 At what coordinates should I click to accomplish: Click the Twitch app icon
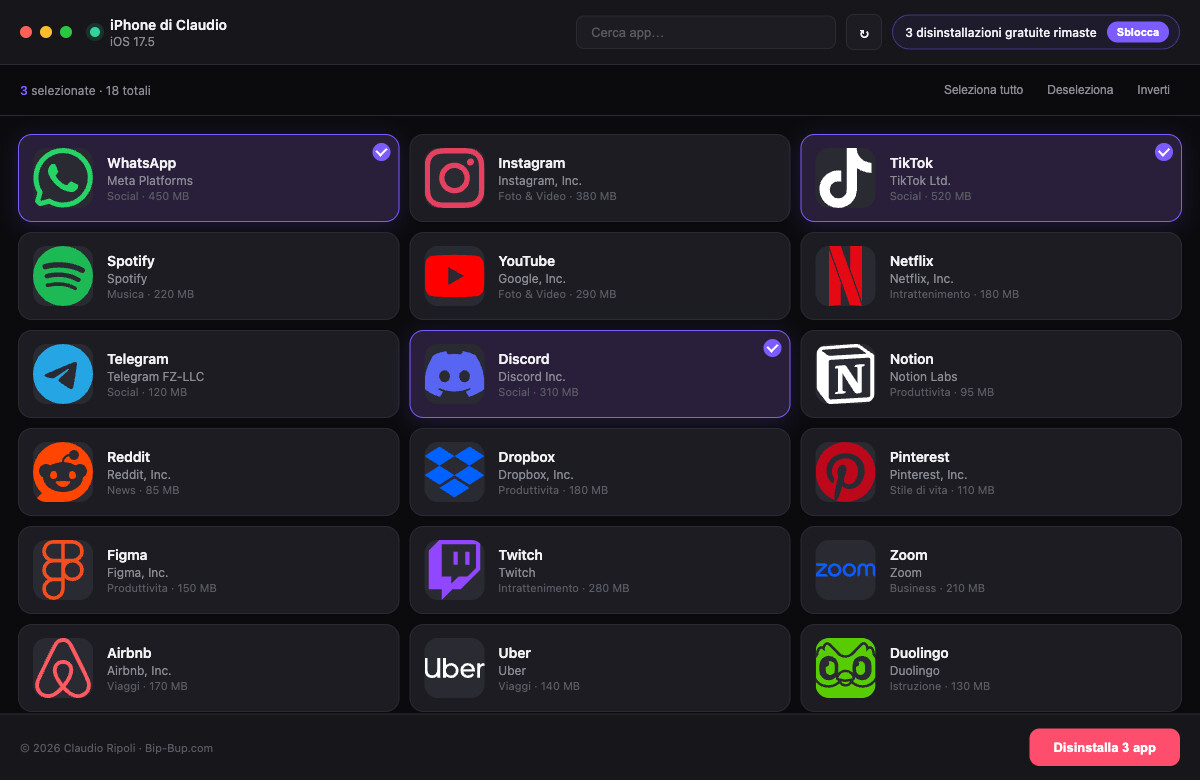[x=455, y=570]
